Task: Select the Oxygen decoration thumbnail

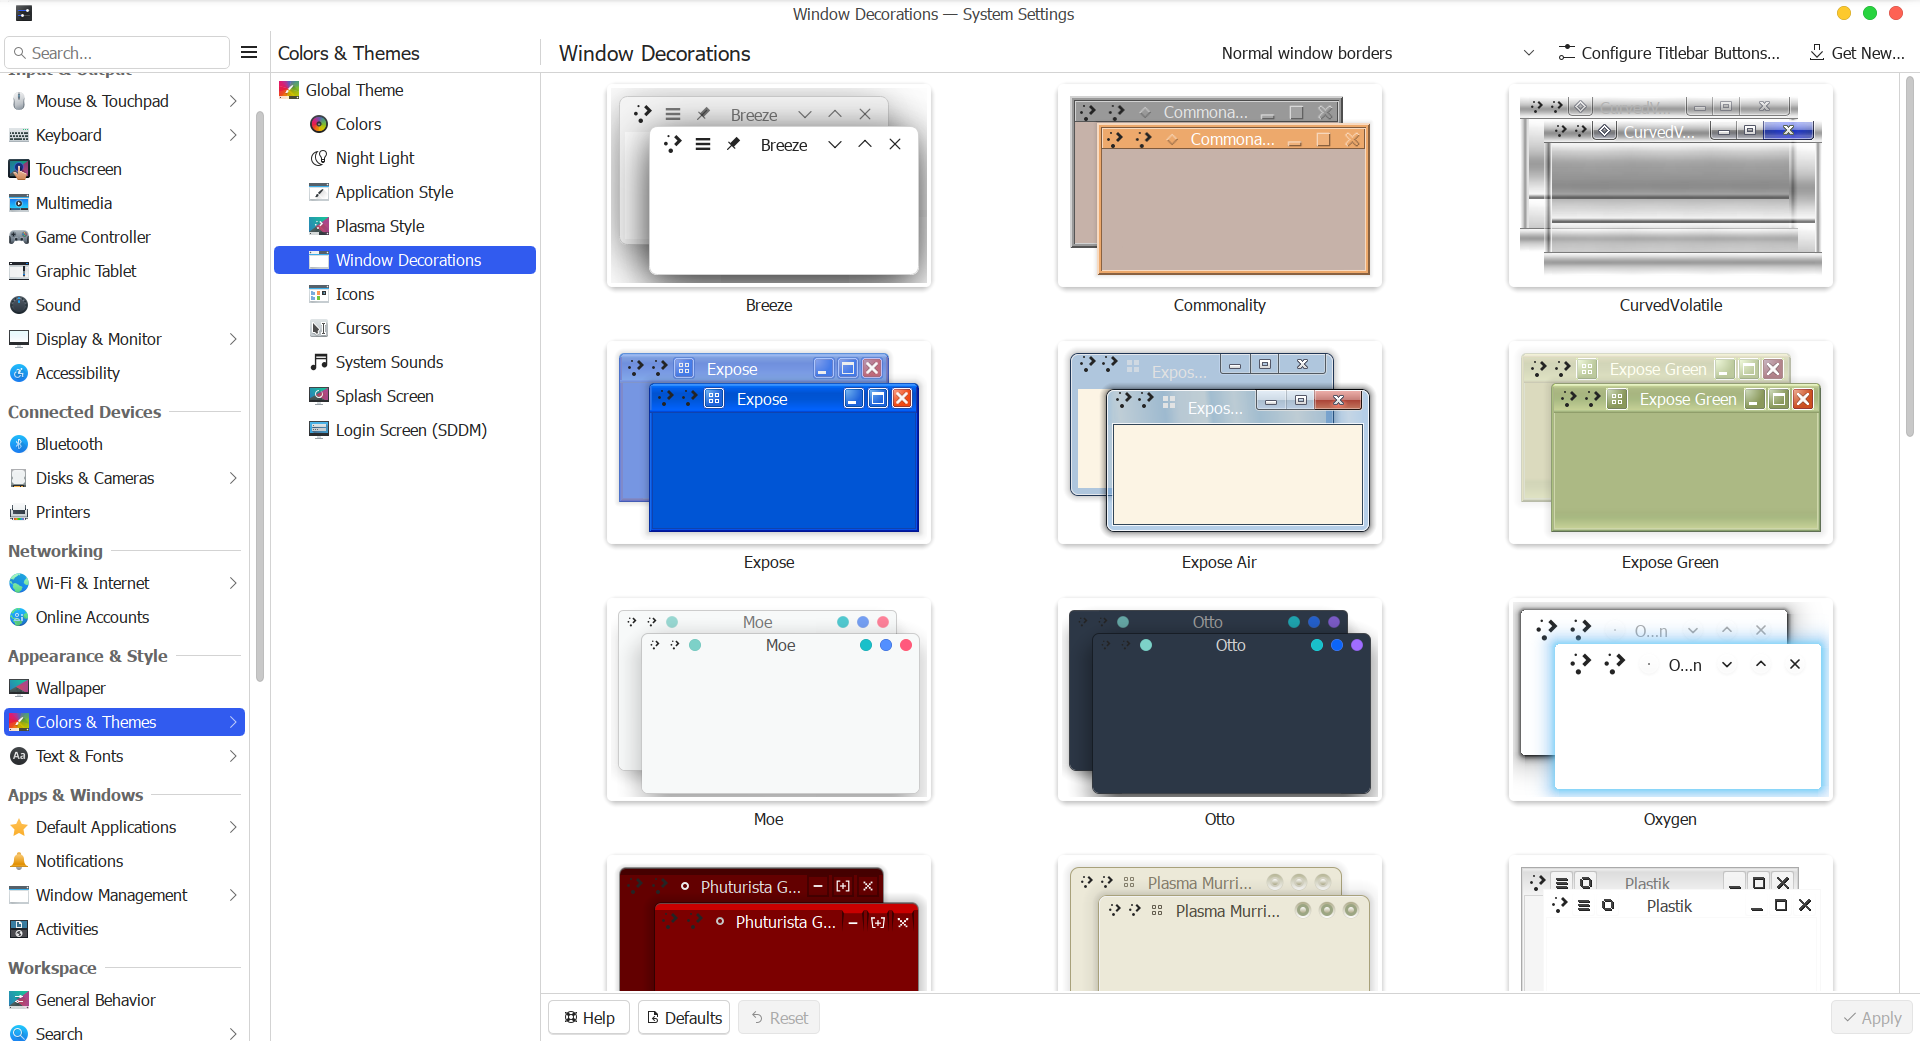Action: [1671, 701]
